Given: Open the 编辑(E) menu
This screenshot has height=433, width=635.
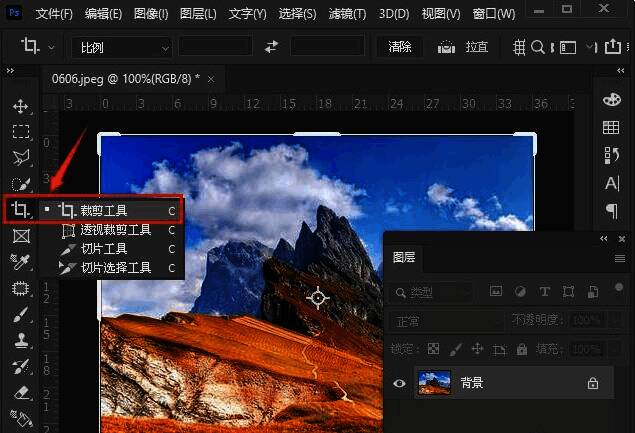Looking at the screenshot, I should [x=103, y=14].
